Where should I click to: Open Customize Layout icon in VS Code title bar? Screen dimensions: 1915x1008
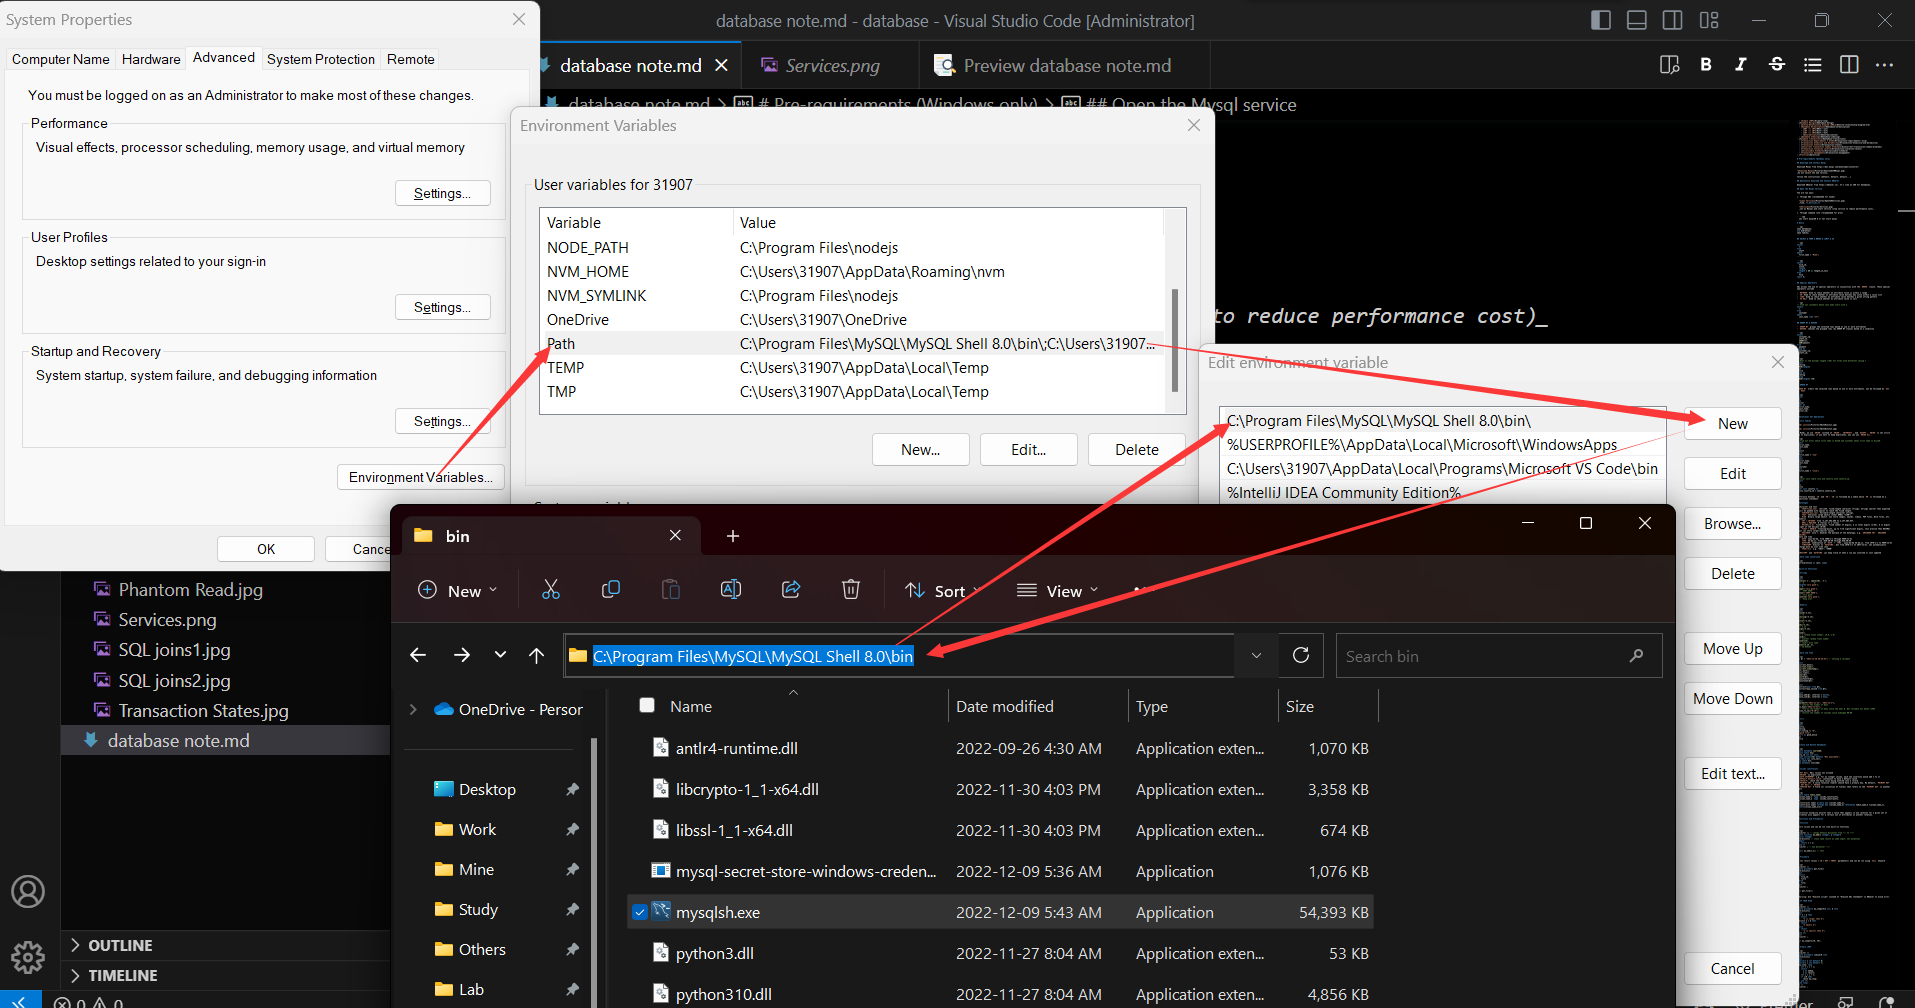click(x=1709, y=20)
